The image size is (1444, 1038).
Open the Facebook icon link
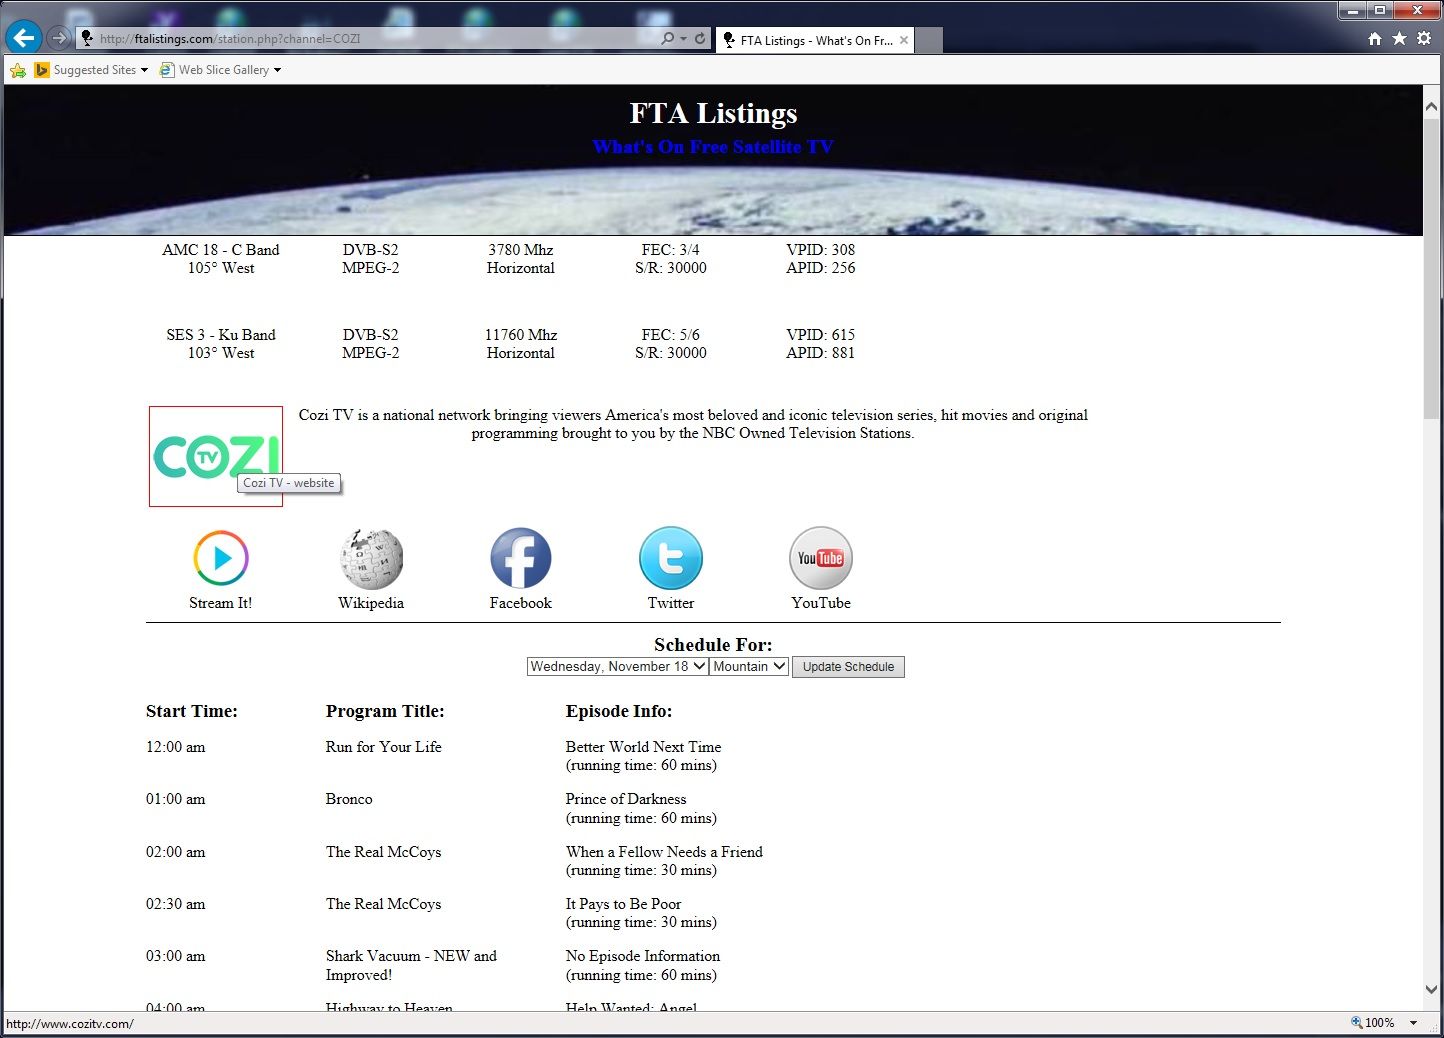coord(521,558)
